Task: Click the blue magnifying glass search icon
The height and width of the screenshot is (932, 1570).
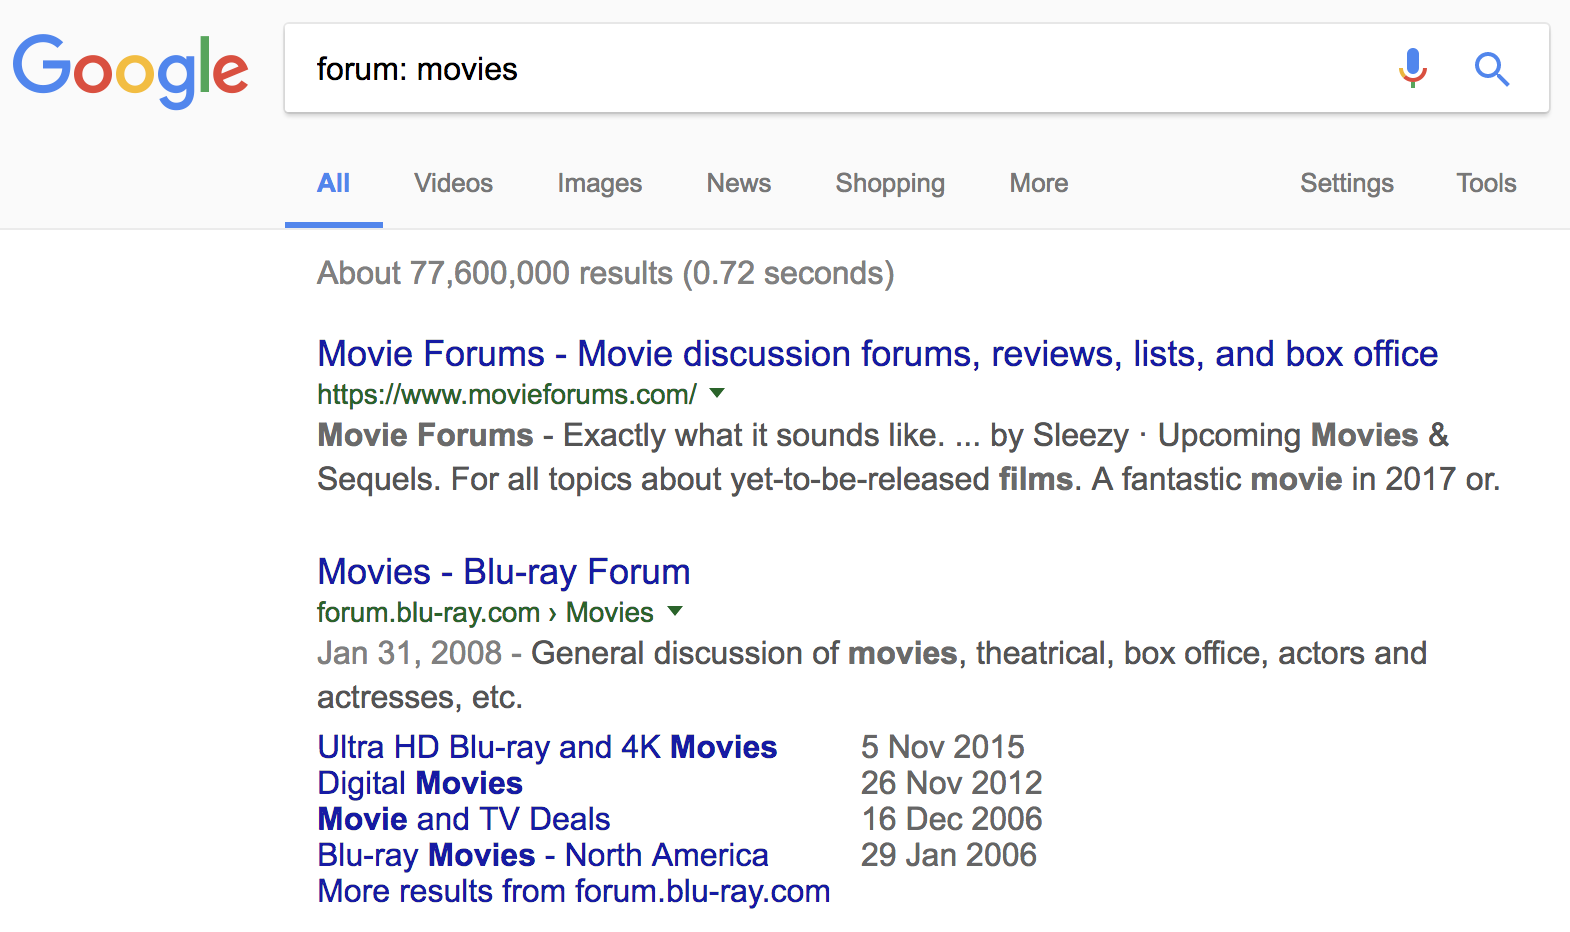Action: pyautogui.click(x=1491, y=69)
